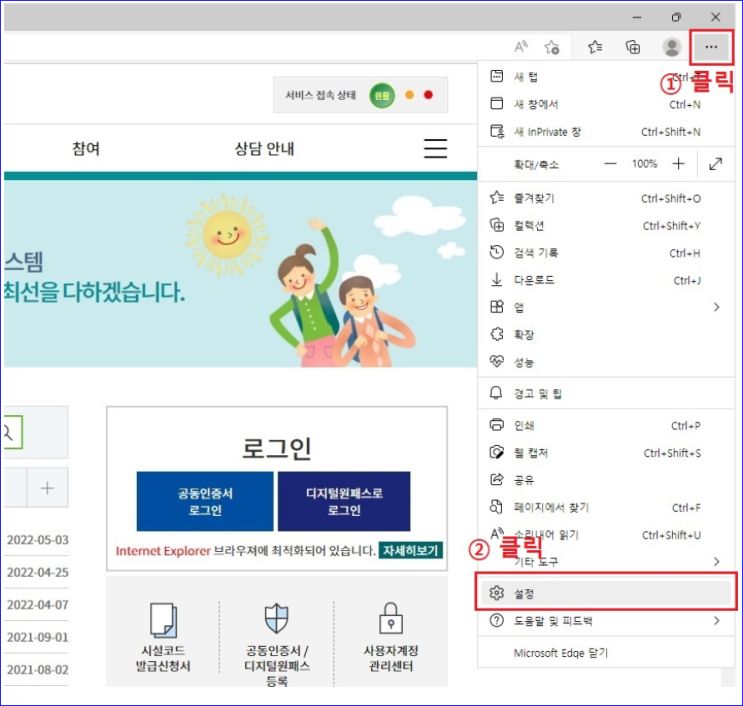This screenshot has width=743, height=706.
Task: Click the green 원활 status indicator
Action: pyautogui.click(x=382, y=95)
